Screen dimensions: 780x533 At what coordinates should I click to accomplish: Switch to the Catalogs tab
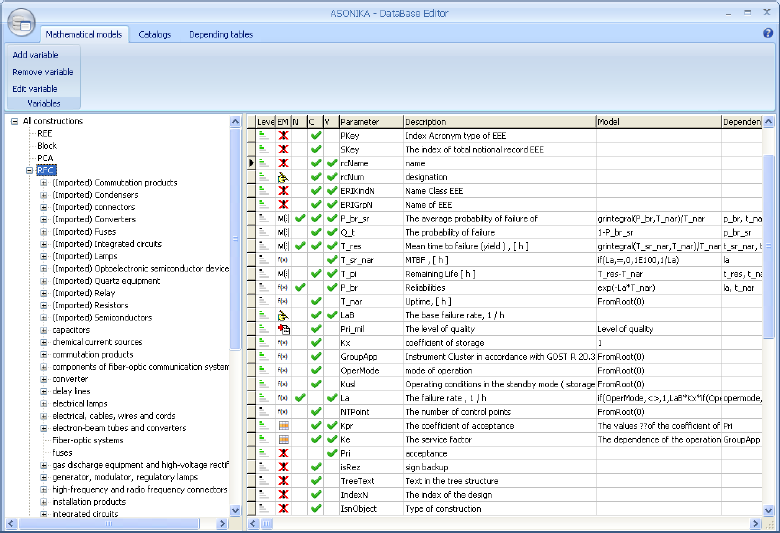click(154, 34)
